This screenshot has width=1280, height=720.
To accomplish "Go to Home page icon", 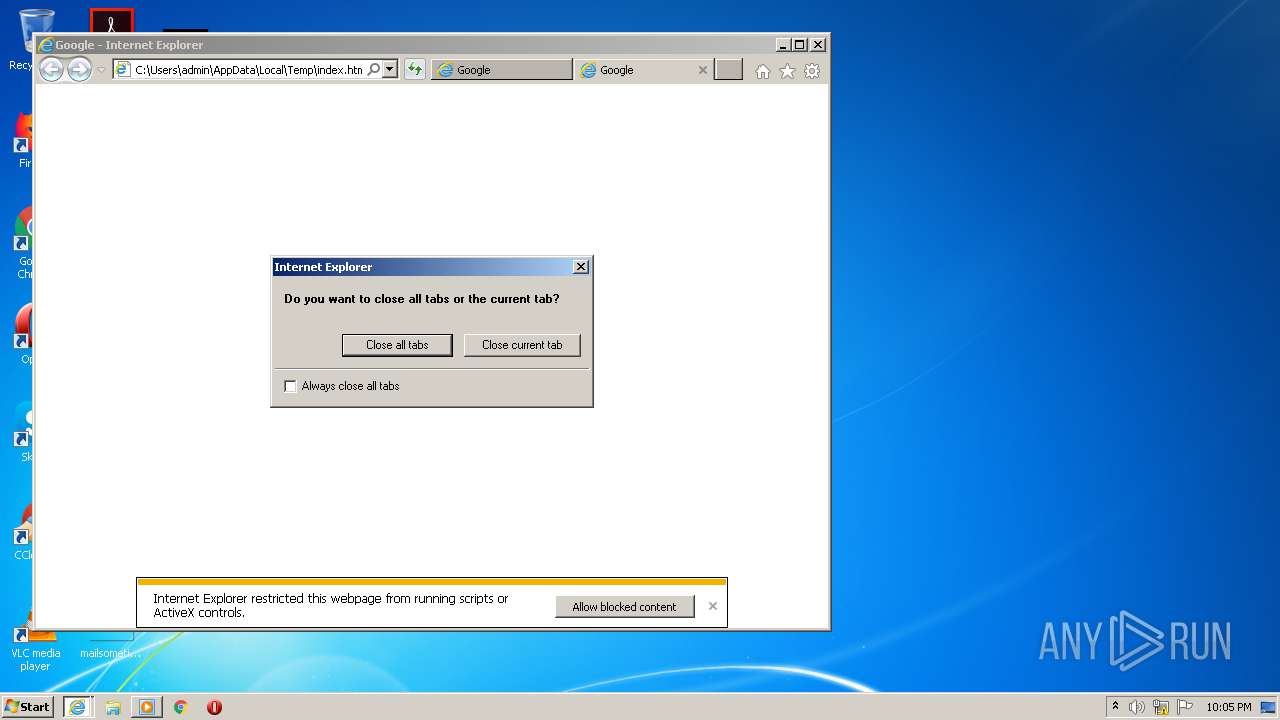I will pos(763,71).
